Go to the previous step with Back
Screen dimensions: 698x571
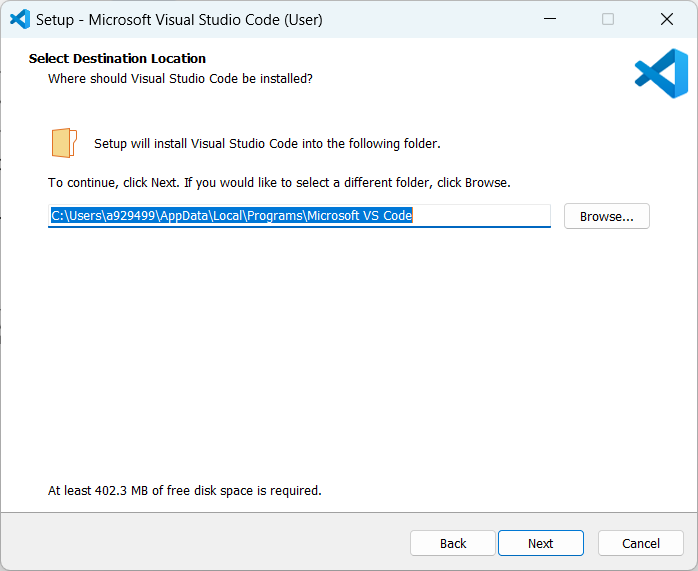(452, 543)
